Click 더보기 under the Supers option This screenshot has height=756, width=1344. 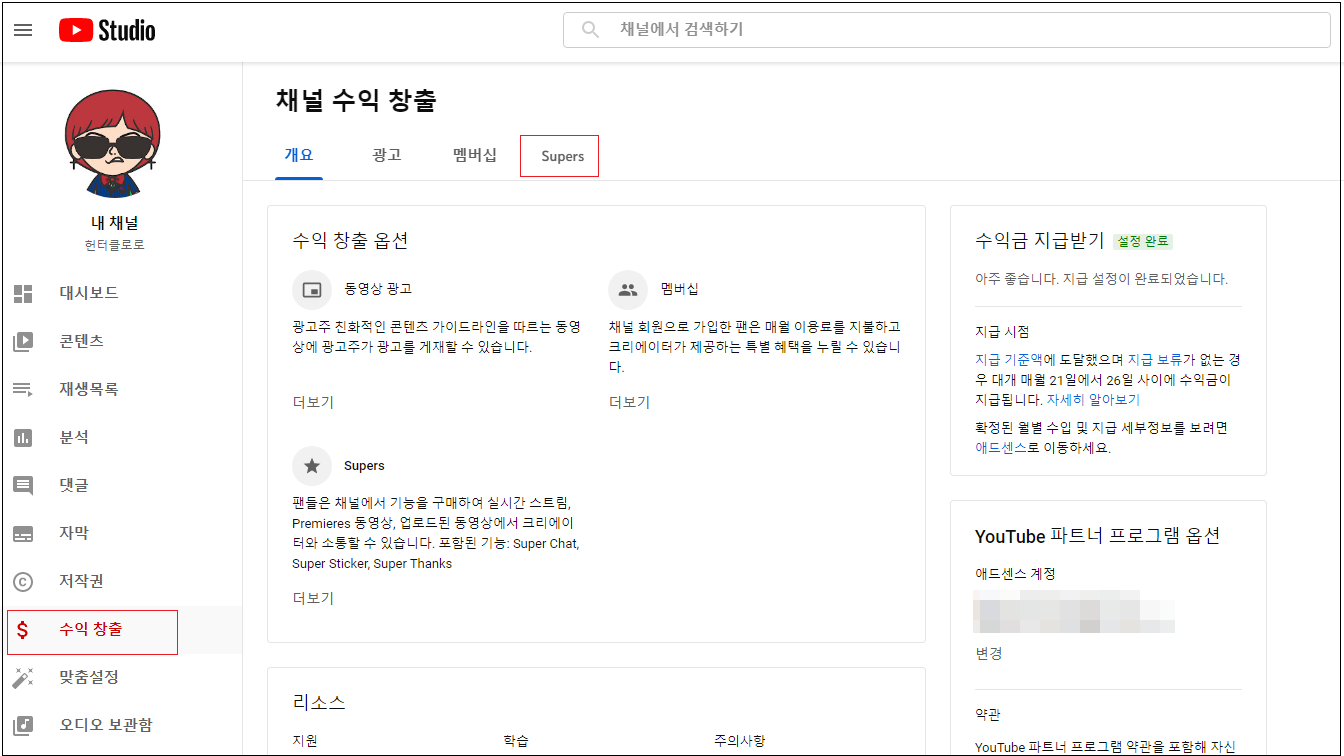(313, 598)
